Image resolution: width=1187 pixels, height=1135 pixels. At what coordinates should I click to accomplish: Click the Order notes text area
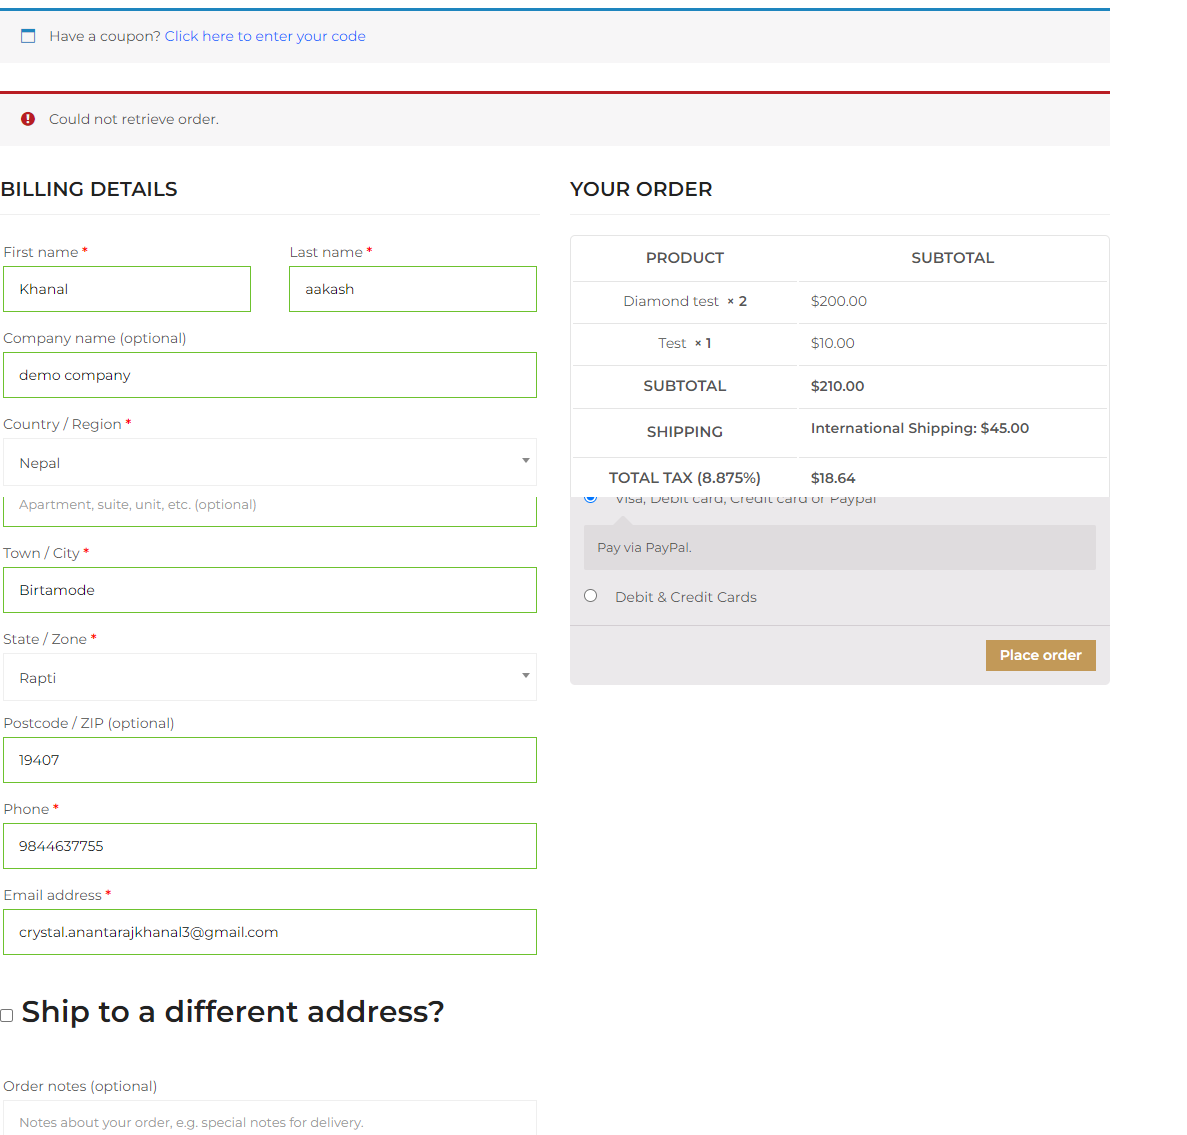coord(269,1118)
